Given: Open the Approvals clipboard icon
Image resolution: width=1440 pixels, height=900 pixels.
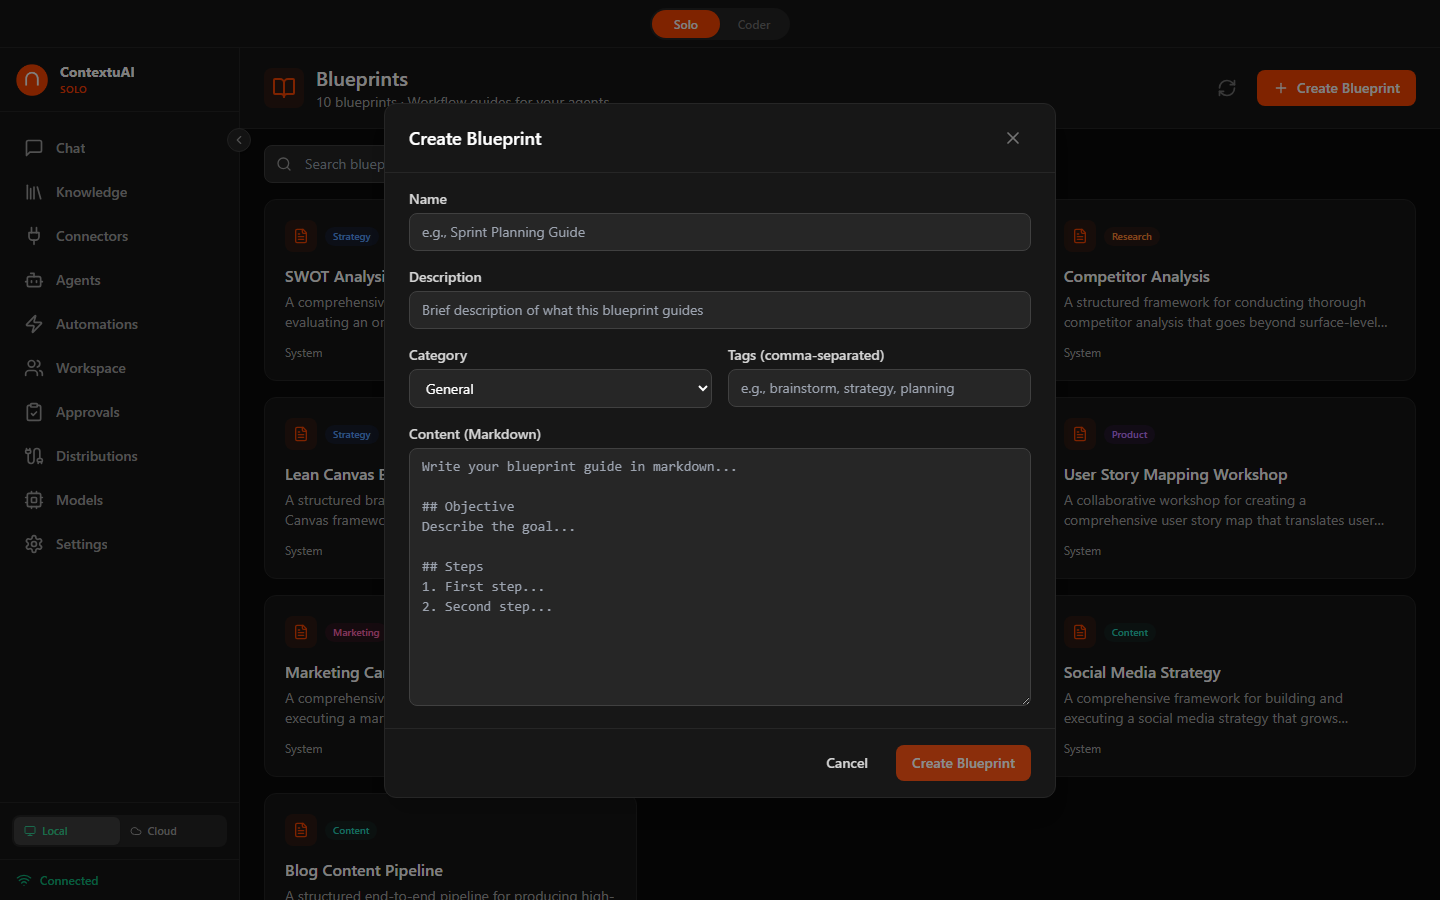Looking at the screenshot, I should 34,412.
